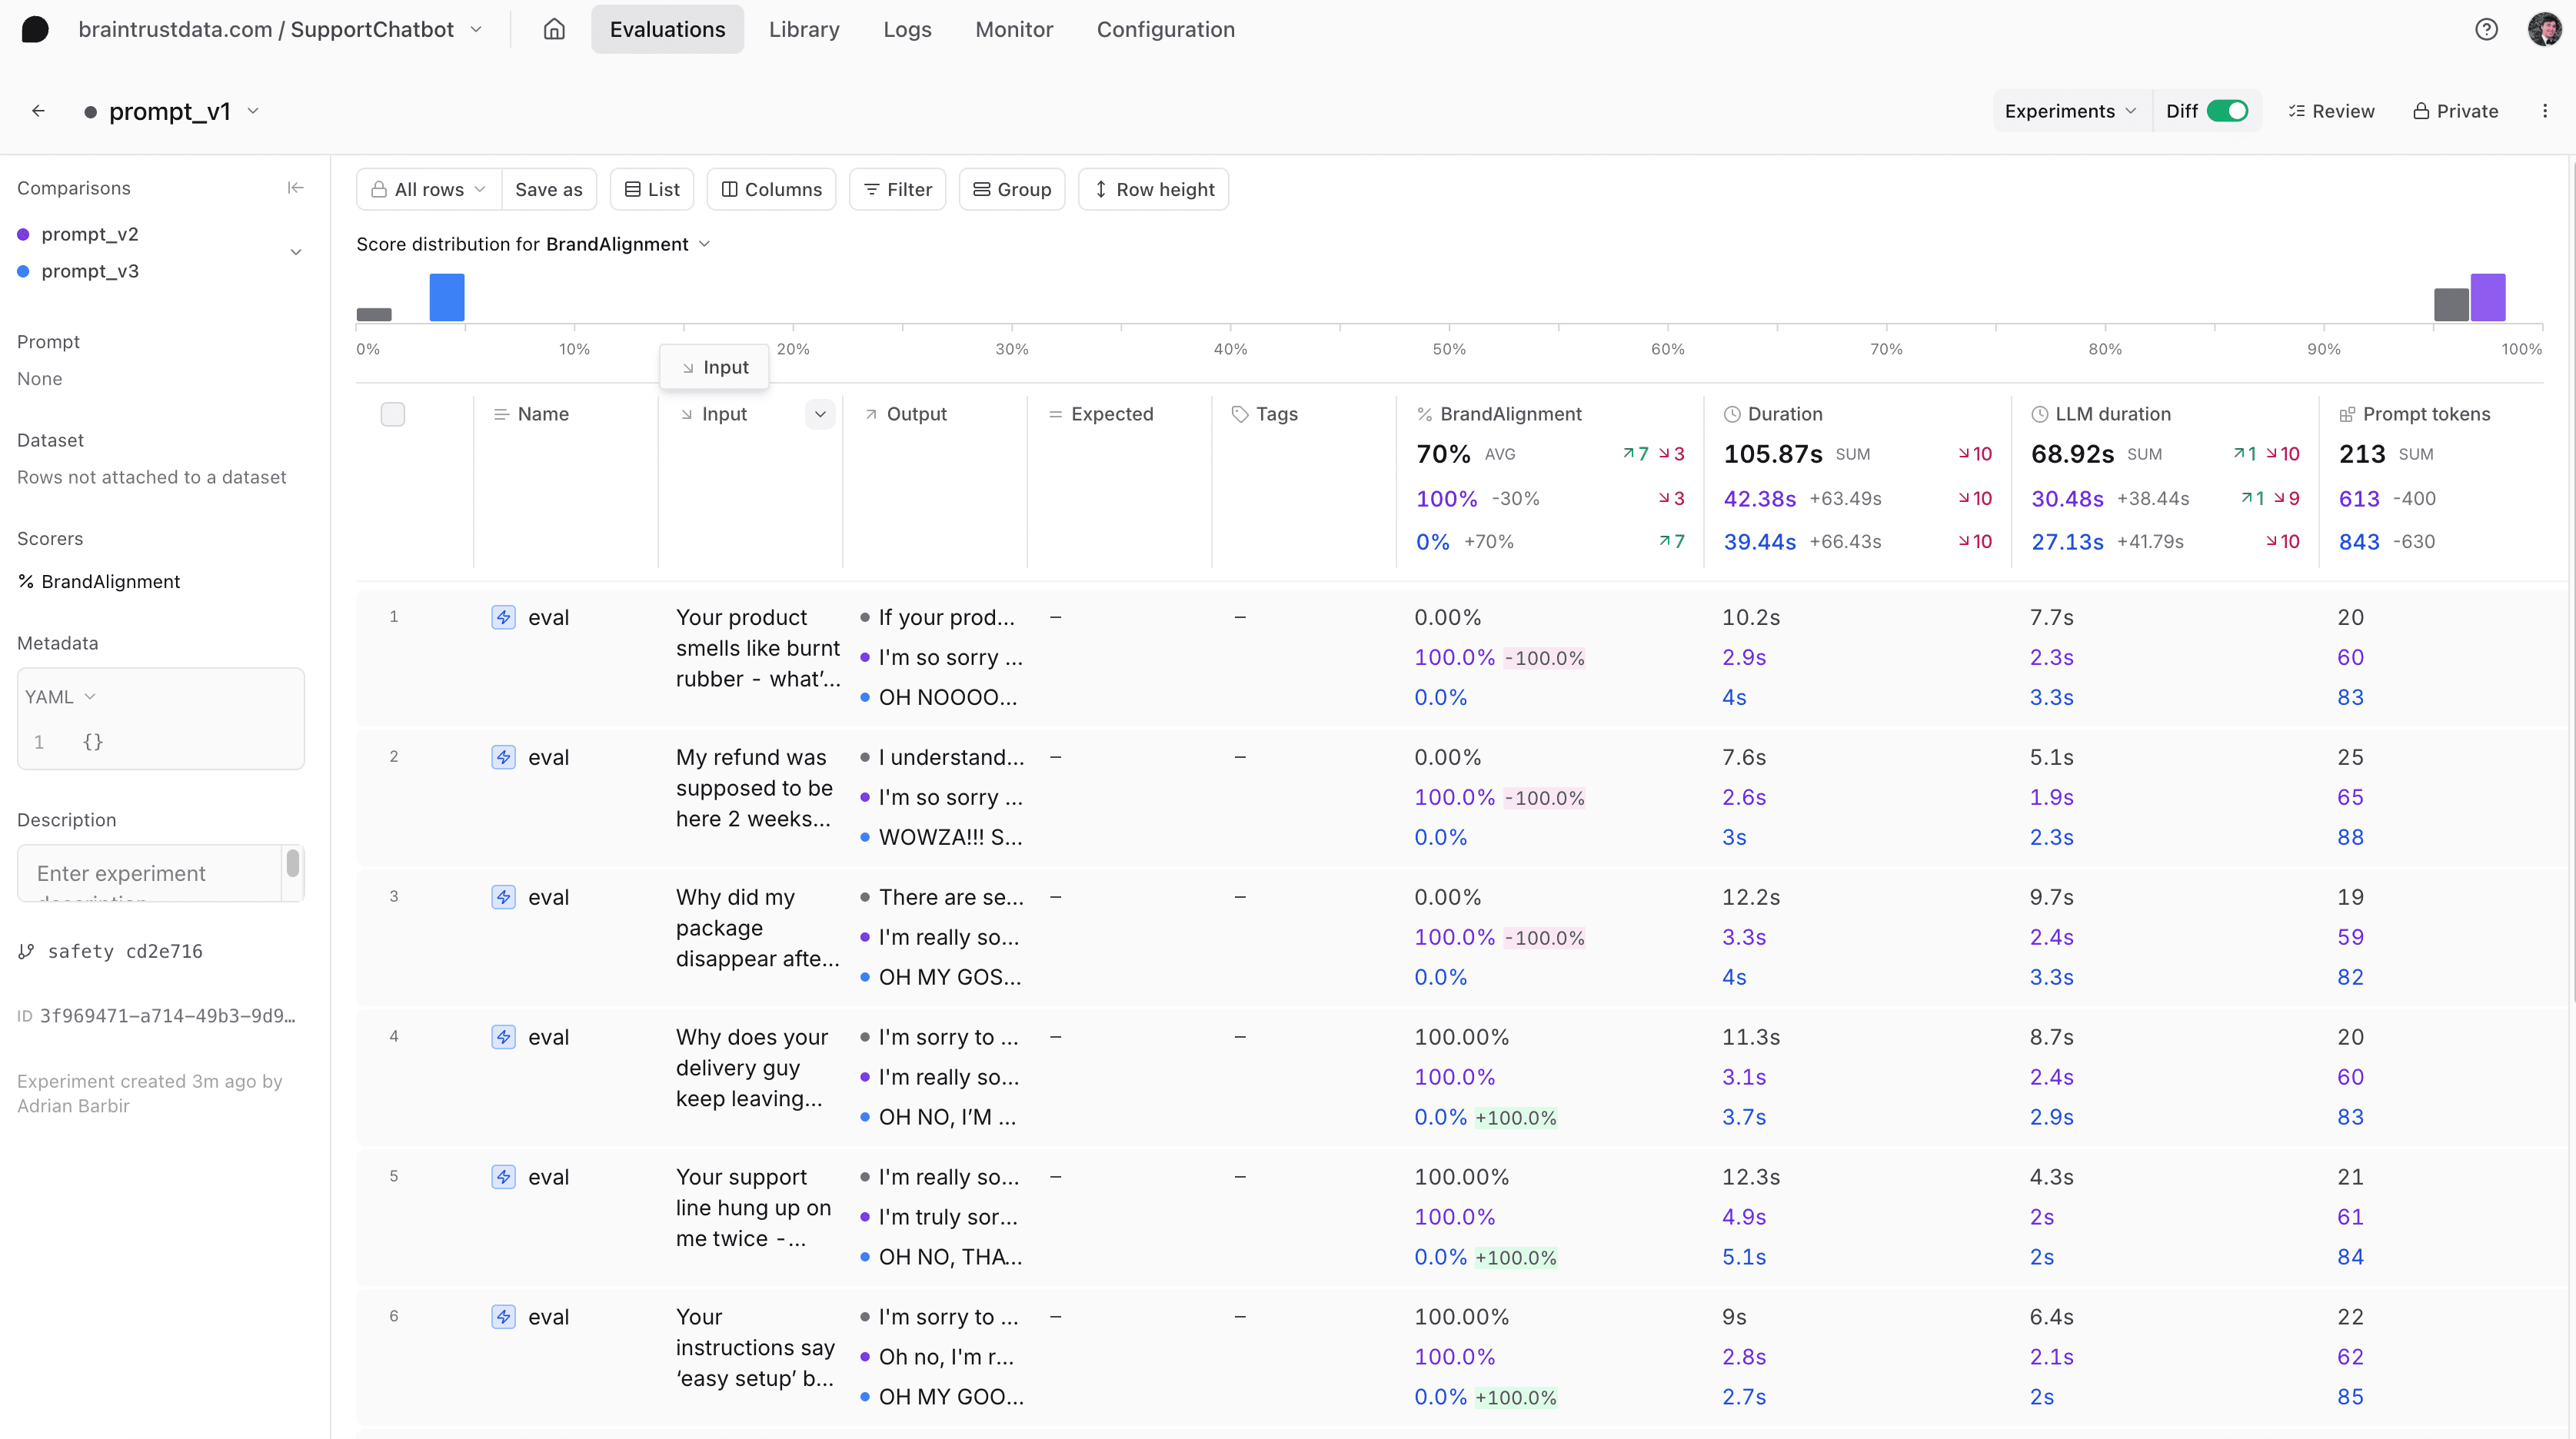Expand the BrandAlignment score distribution filter
This screenshot has width=2576, height=1439.
704,244
